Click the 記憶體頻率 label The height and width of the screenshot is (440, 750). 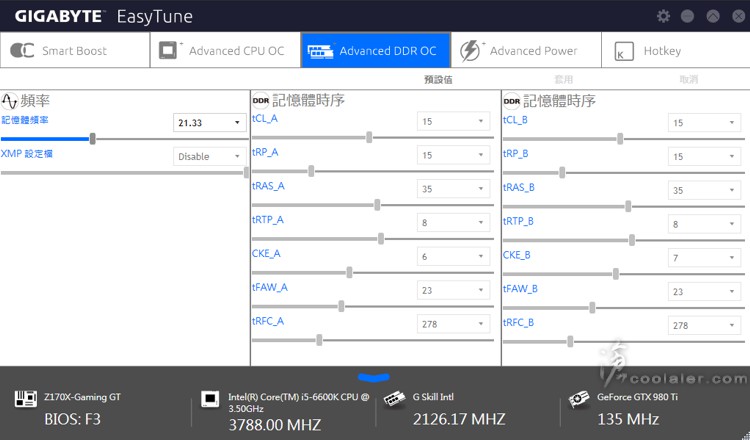pos(25,120)
